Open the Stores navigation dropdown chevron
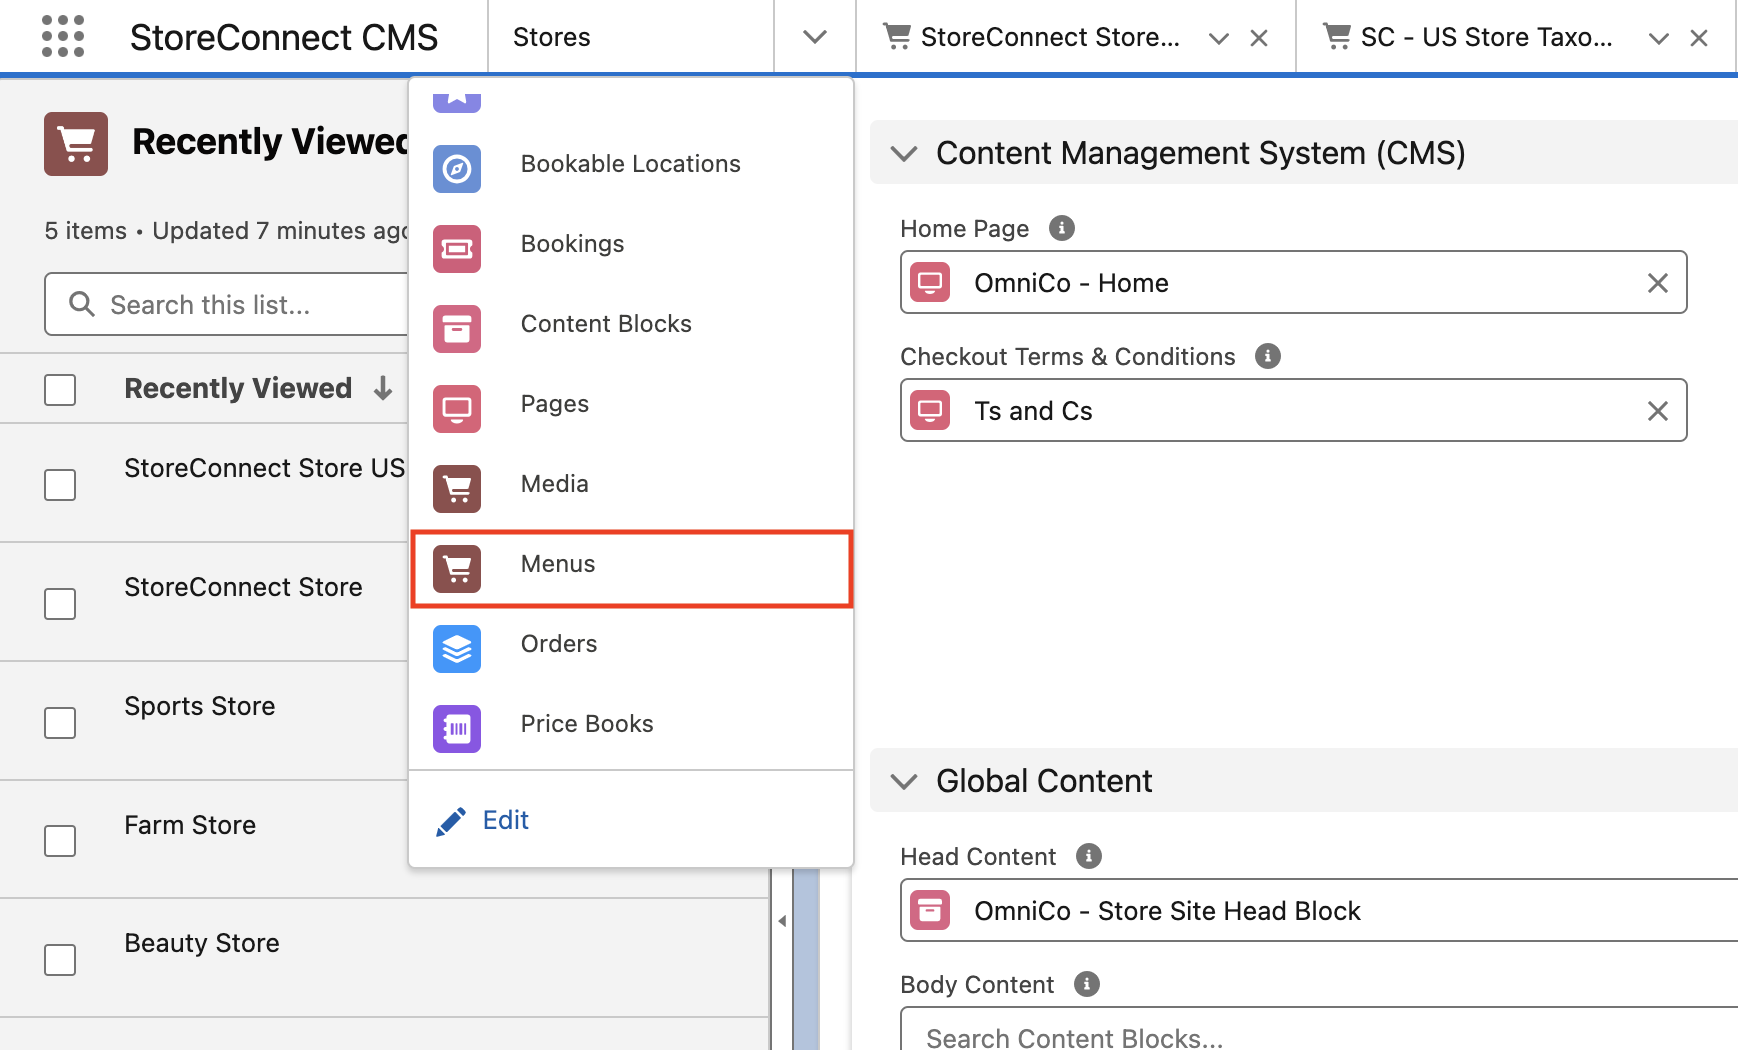Screen dimensions: 1738x1050 tap(815, 37)
